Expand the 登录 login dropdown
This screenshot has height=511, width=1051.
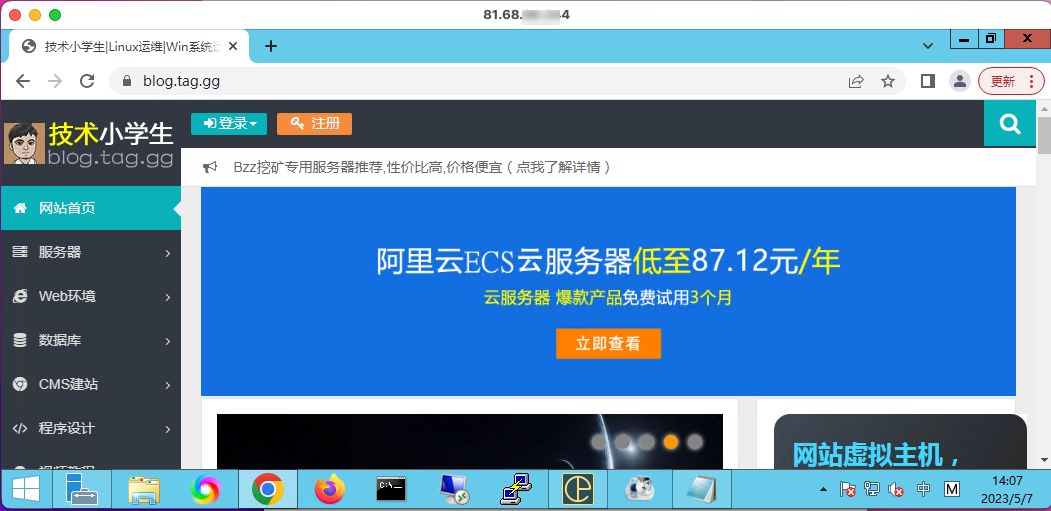(229, 124)
